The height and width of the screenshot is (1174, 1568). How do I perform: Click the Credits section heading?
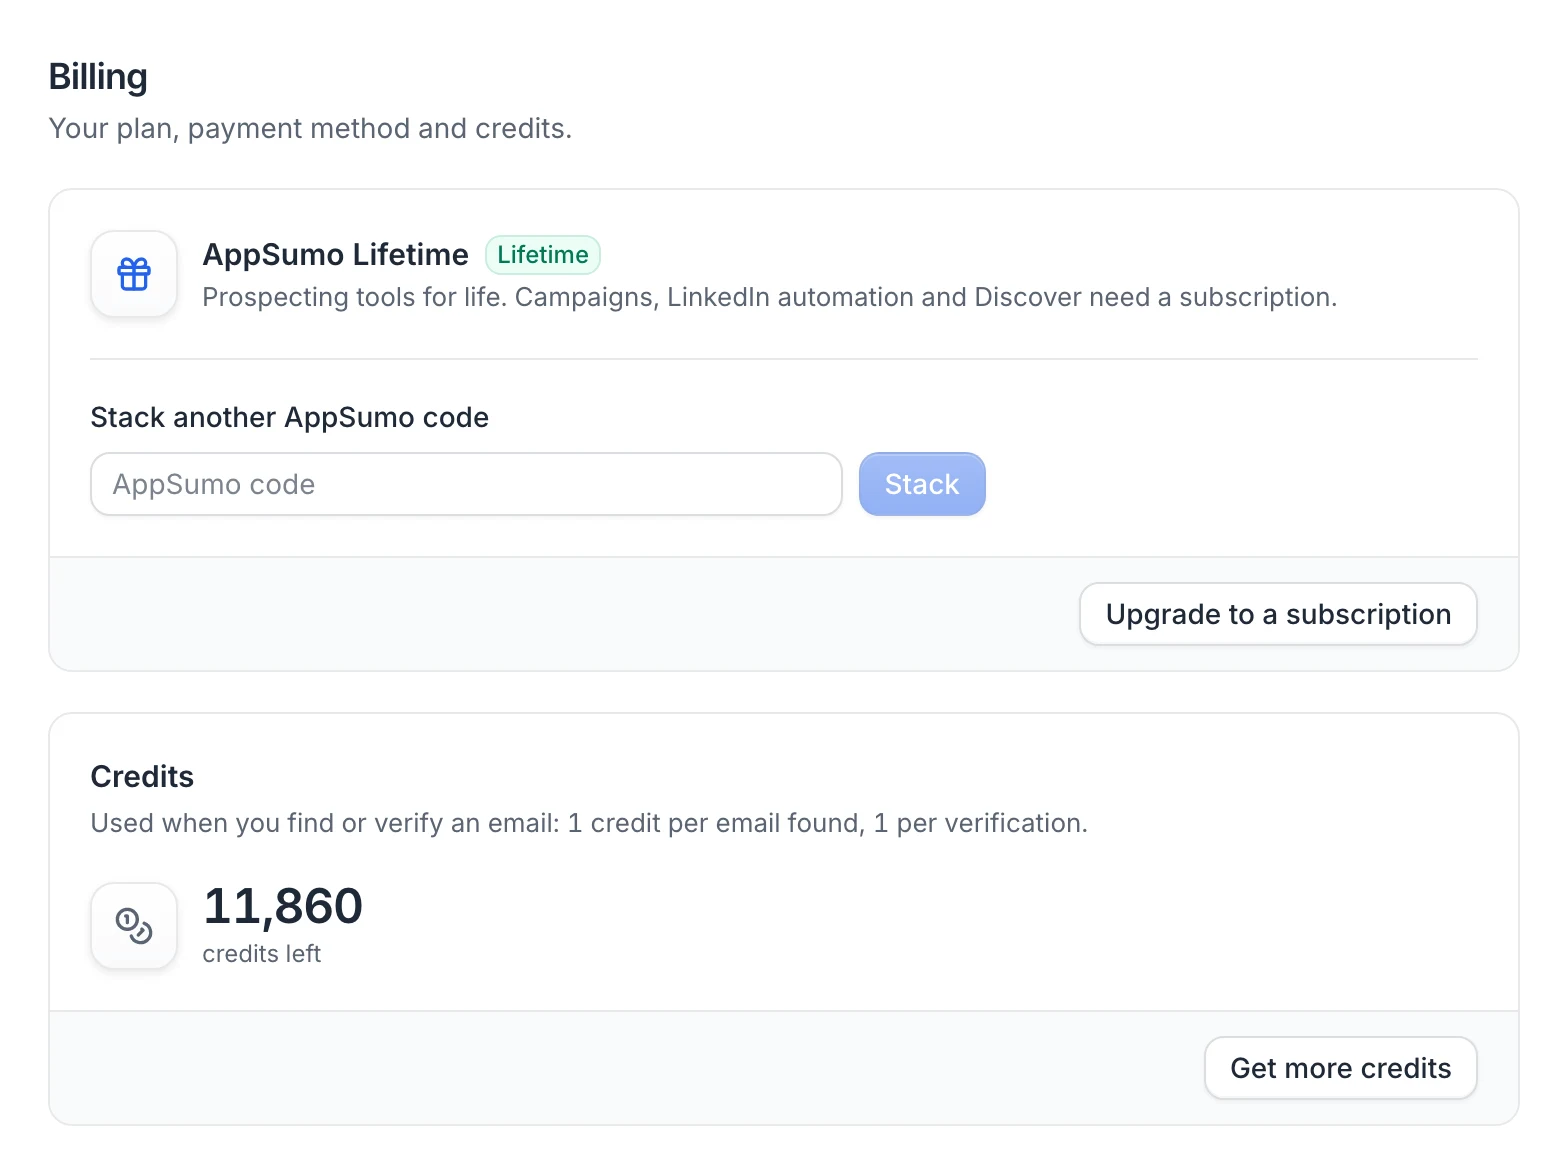[142, 776]
